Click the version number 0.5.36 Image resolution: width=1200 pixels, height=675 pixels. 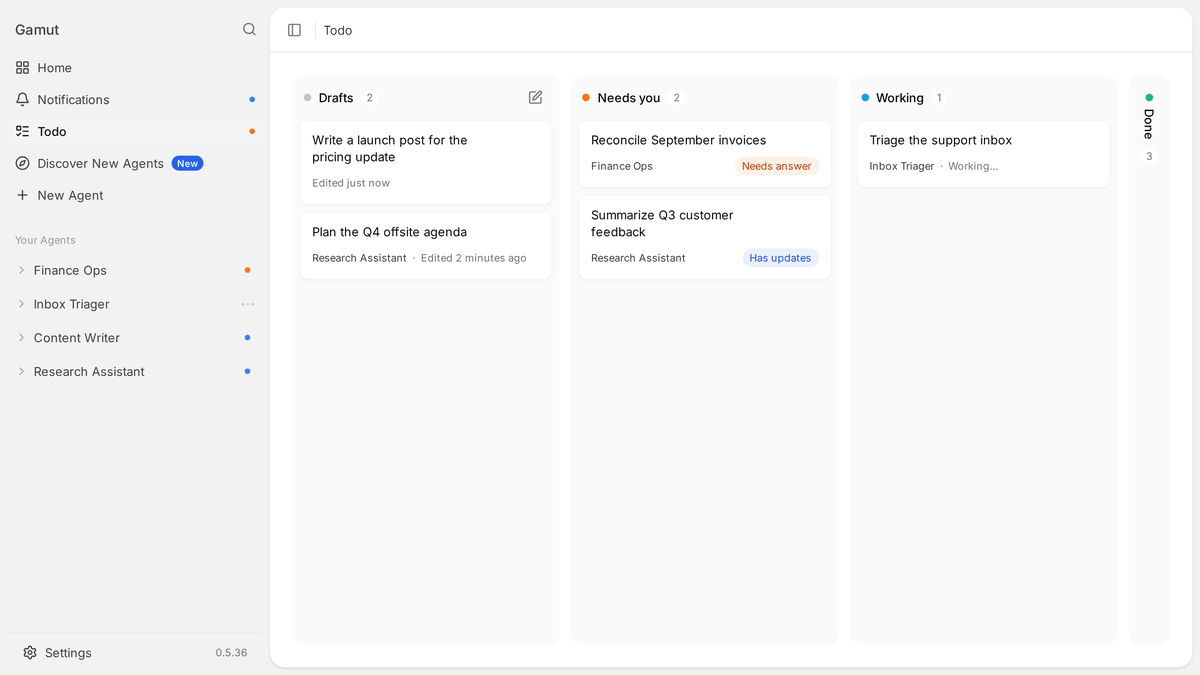pyautogui.click(x=231, y=653)
